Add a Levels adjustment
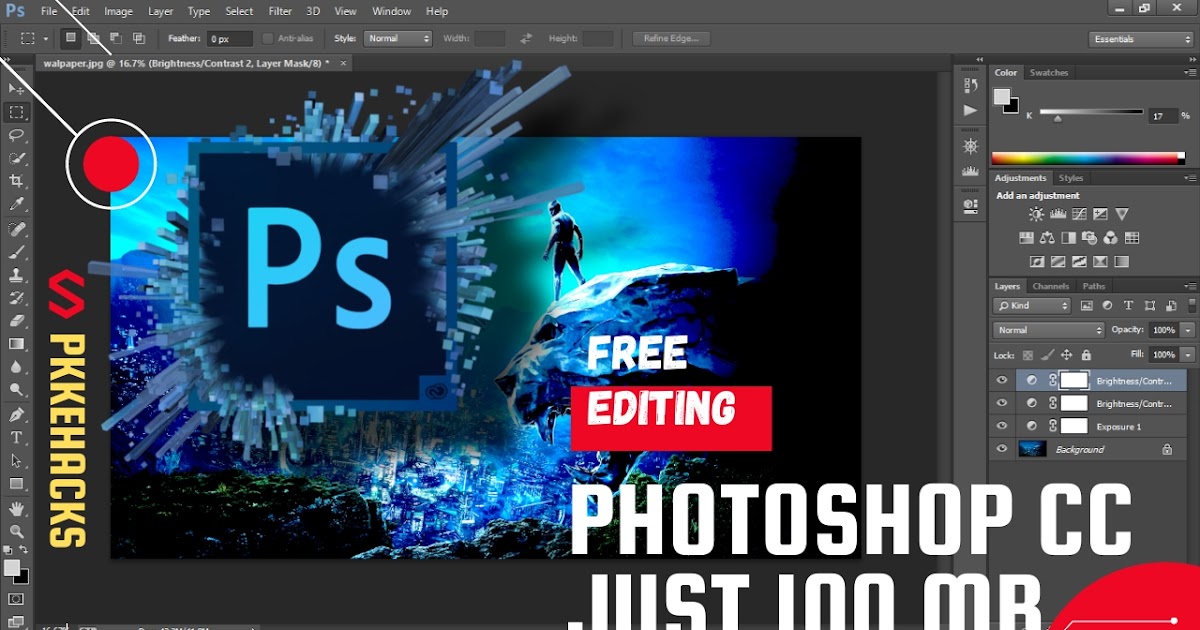The height and width of the screenshot is (630, 1200). [x=1058, y=214]
